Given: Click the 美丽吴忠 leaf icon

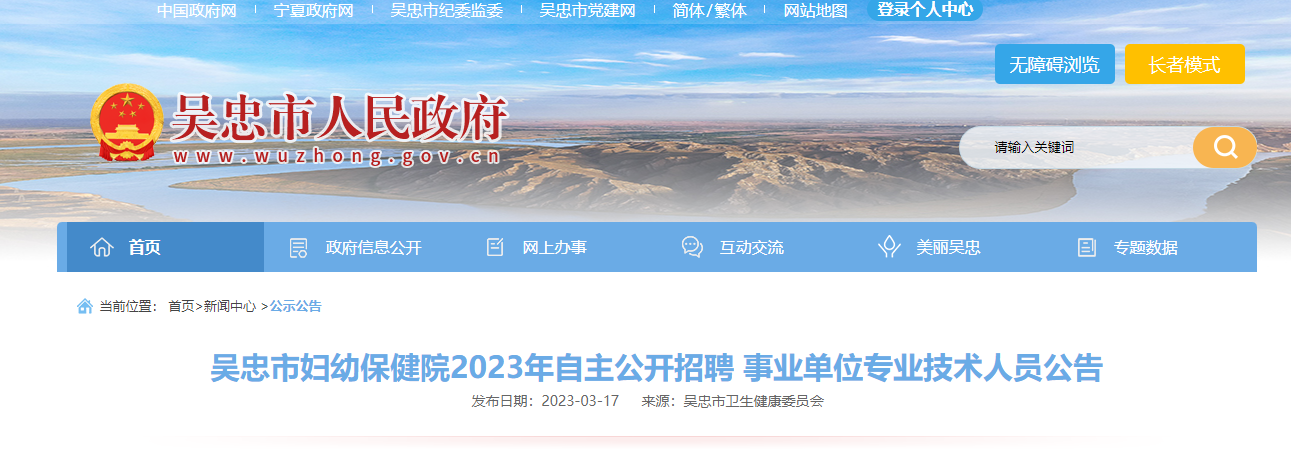Looking at the screenshot, I should click(889, 248).
